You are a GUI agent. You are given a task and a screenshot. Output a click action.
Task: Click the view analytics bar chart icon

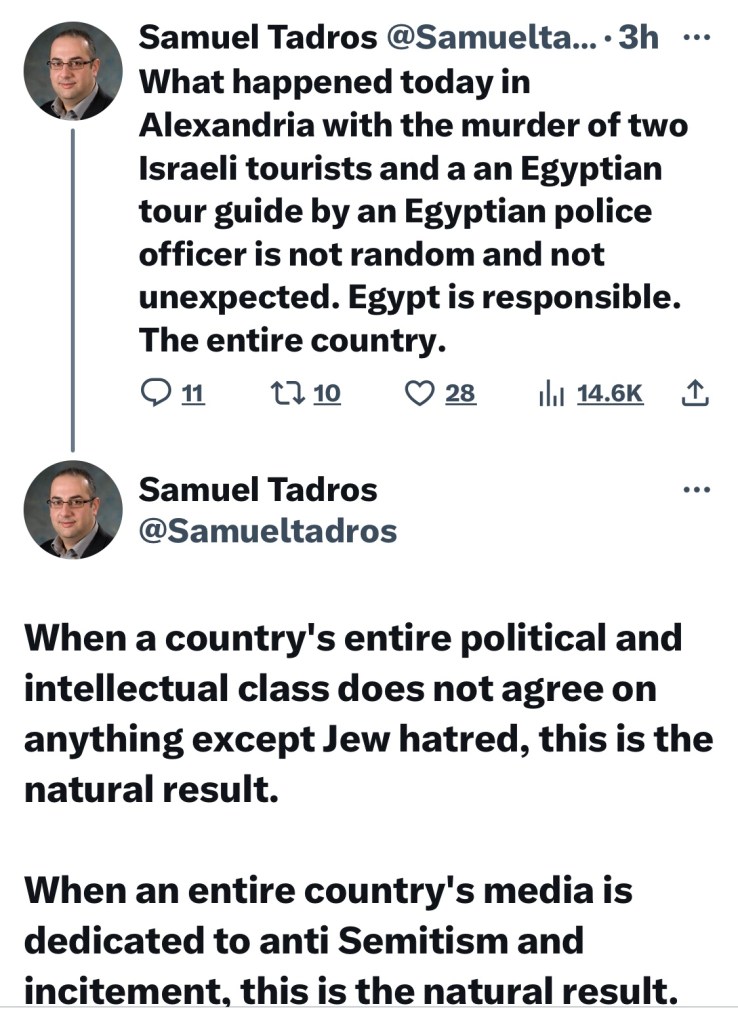pyautogui.click(x=550, y=394)
